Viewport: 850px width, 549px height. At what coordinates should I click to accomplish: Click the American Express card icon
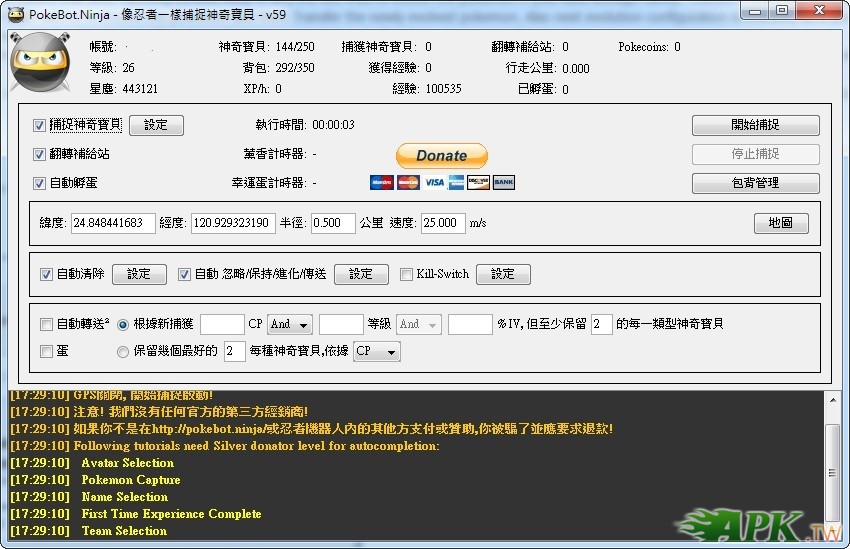(x=456, y=183)
